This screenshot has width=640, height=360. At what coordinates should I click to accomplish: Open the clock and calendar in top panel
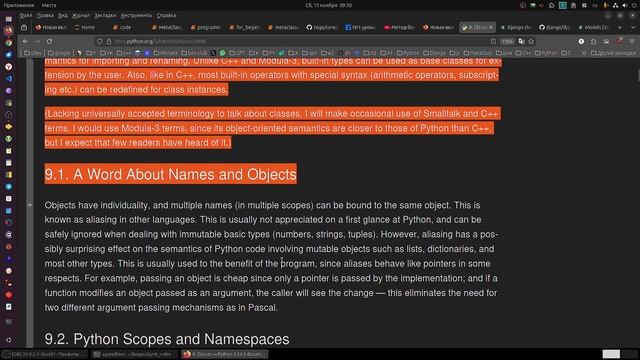(329, 5)
